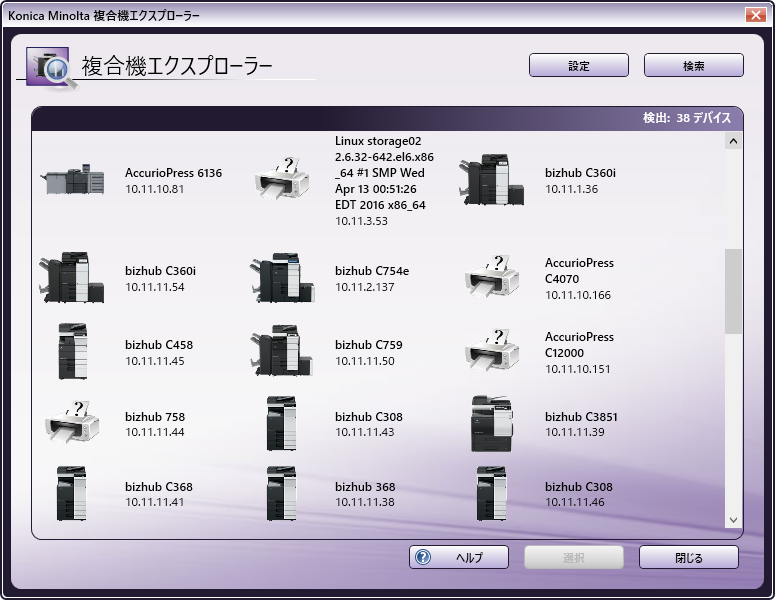Click IP address 10.11.10.151

(577, 369)
